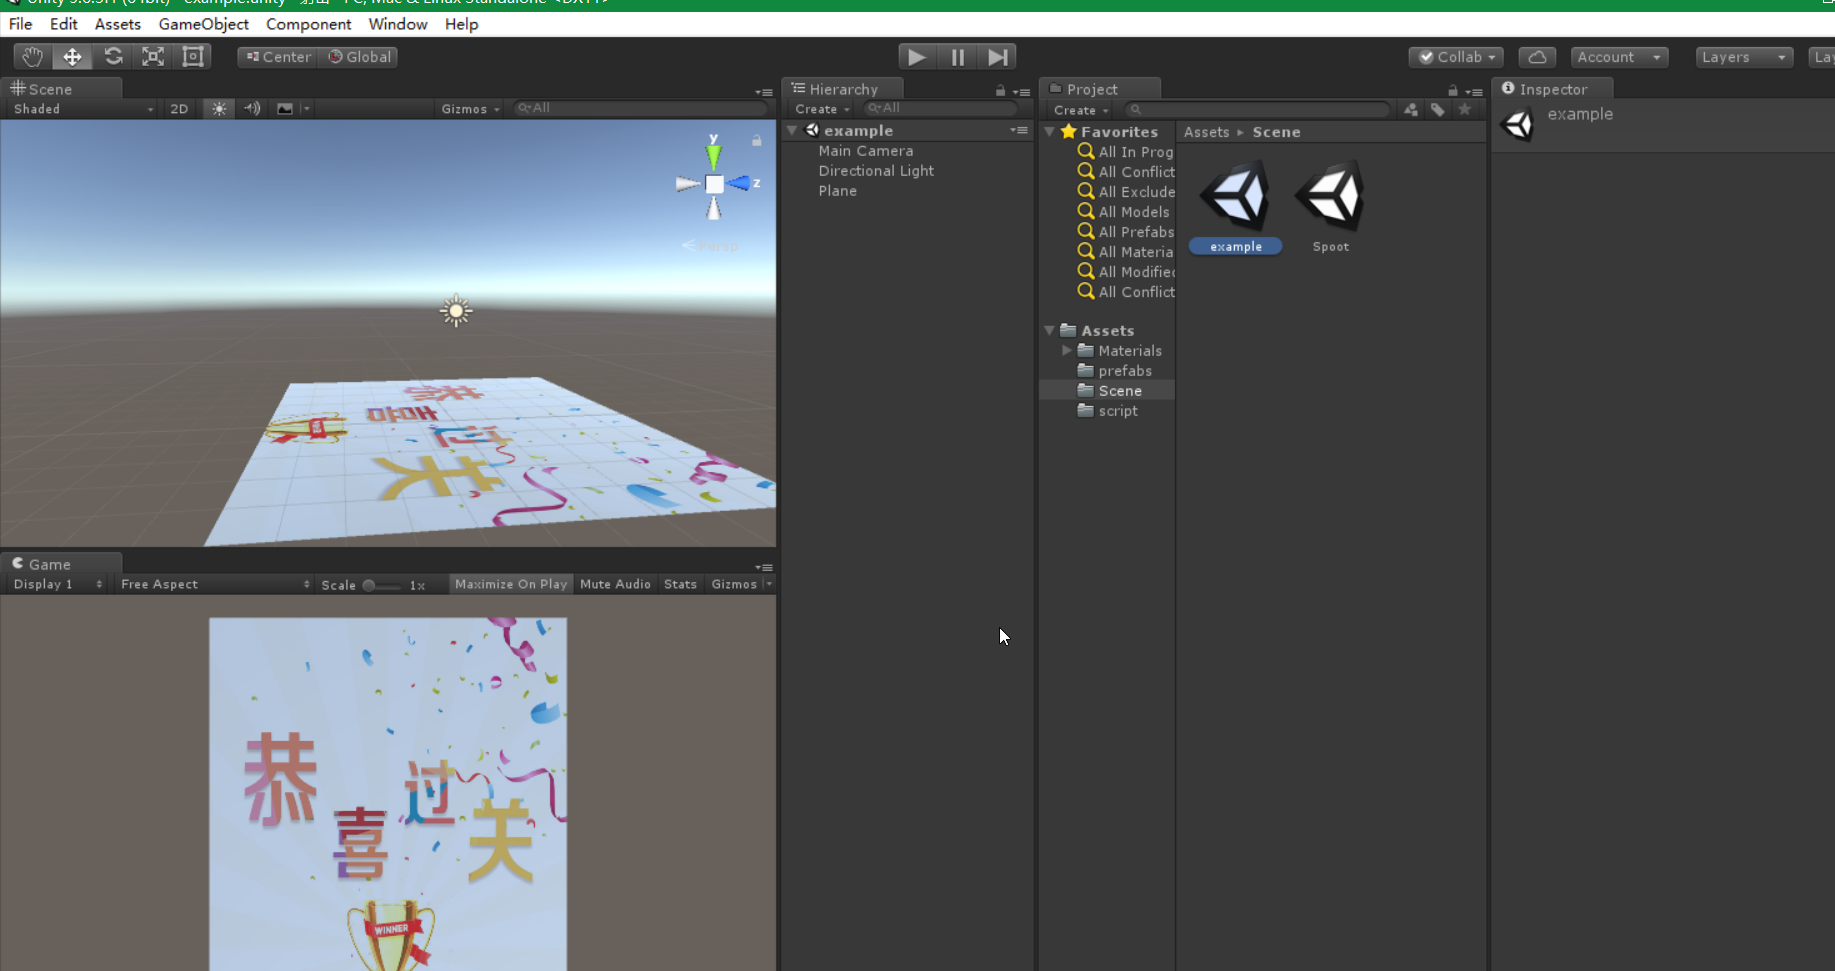This screenshot has width=1835, height=971.
Task: Toggle 2D view mode in Scene view
Action: coord(179,108)
